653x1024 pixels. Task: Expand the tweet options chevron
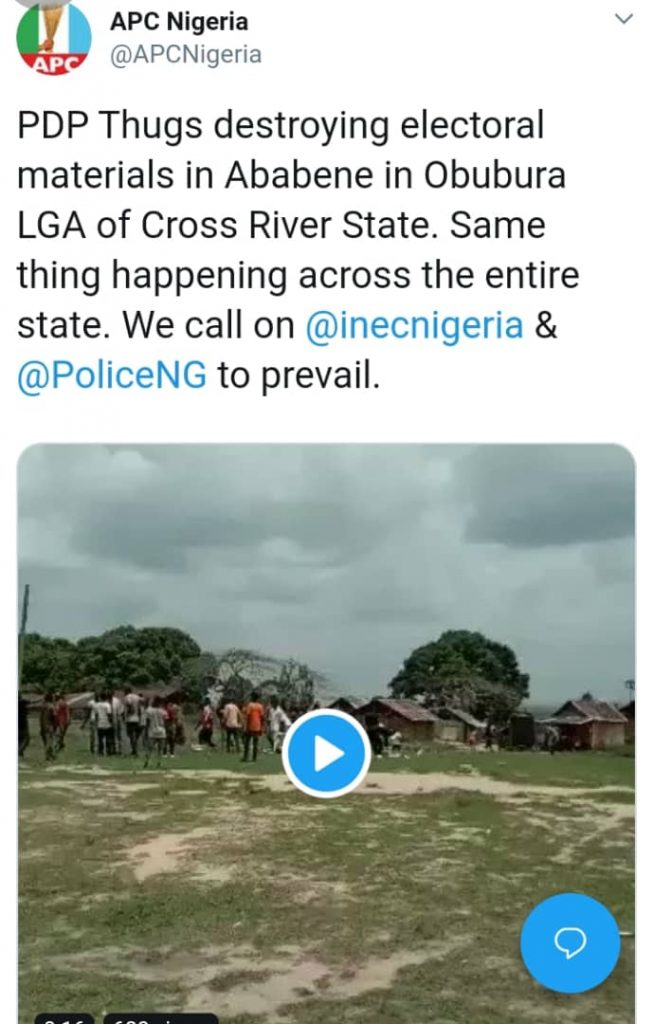[623, 19]
